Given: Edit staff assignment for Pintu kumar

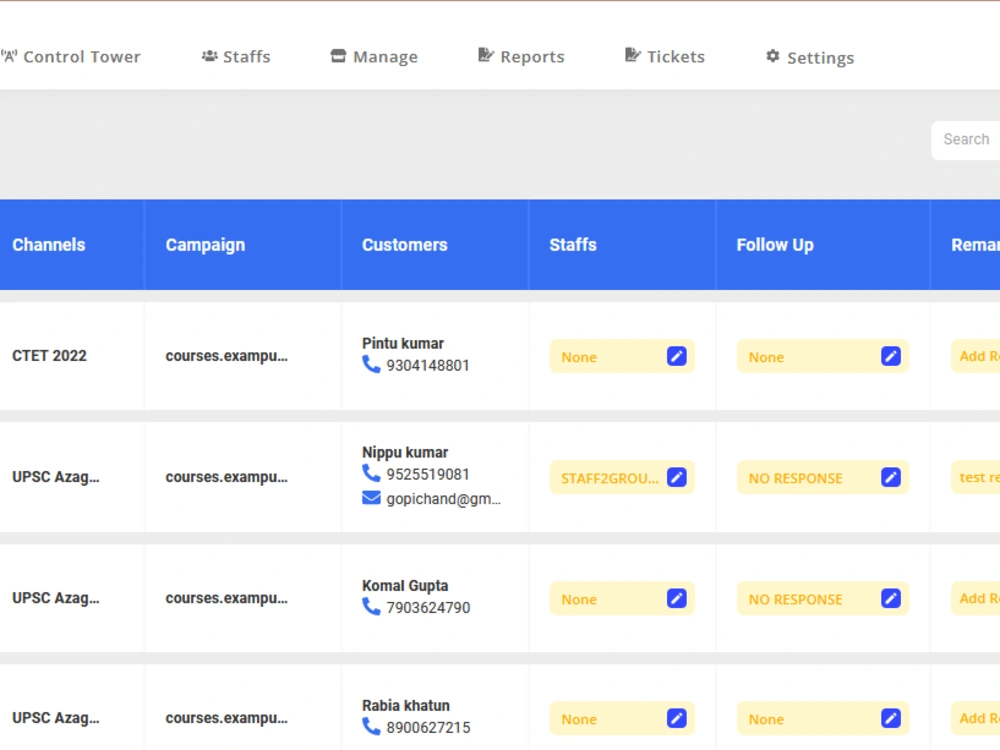Looking at the screenshot, I should click(x=677, y=356).
